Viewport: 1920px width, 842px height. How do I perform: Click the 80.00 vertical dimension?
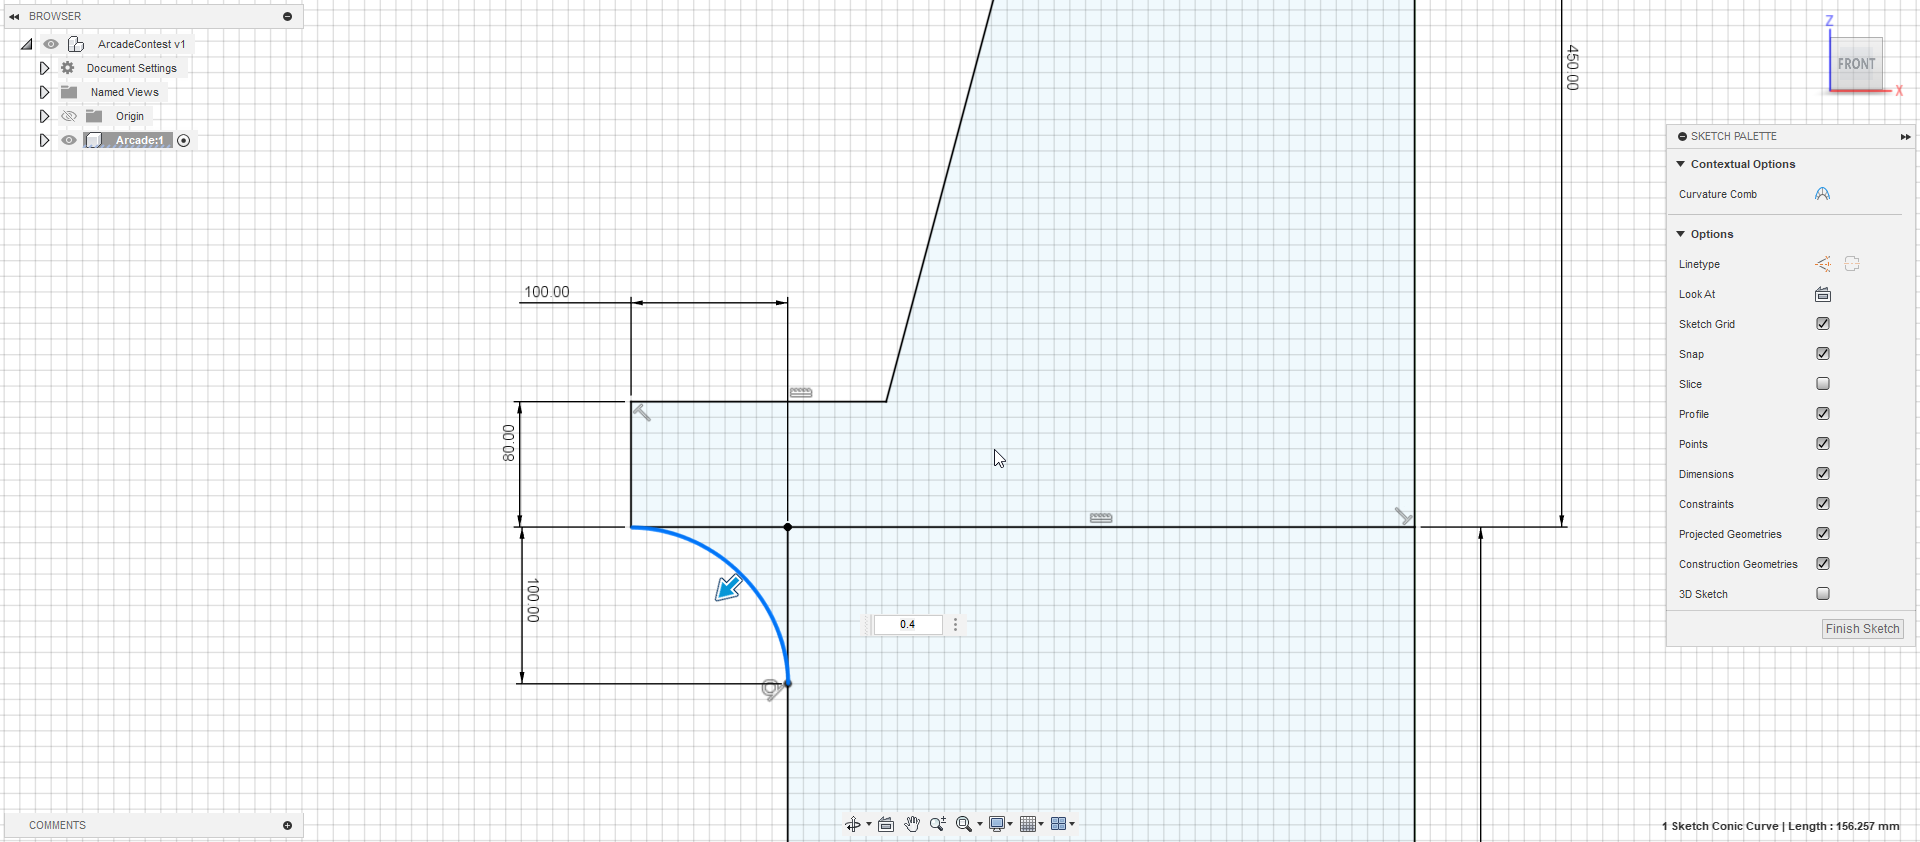(509, 443)
